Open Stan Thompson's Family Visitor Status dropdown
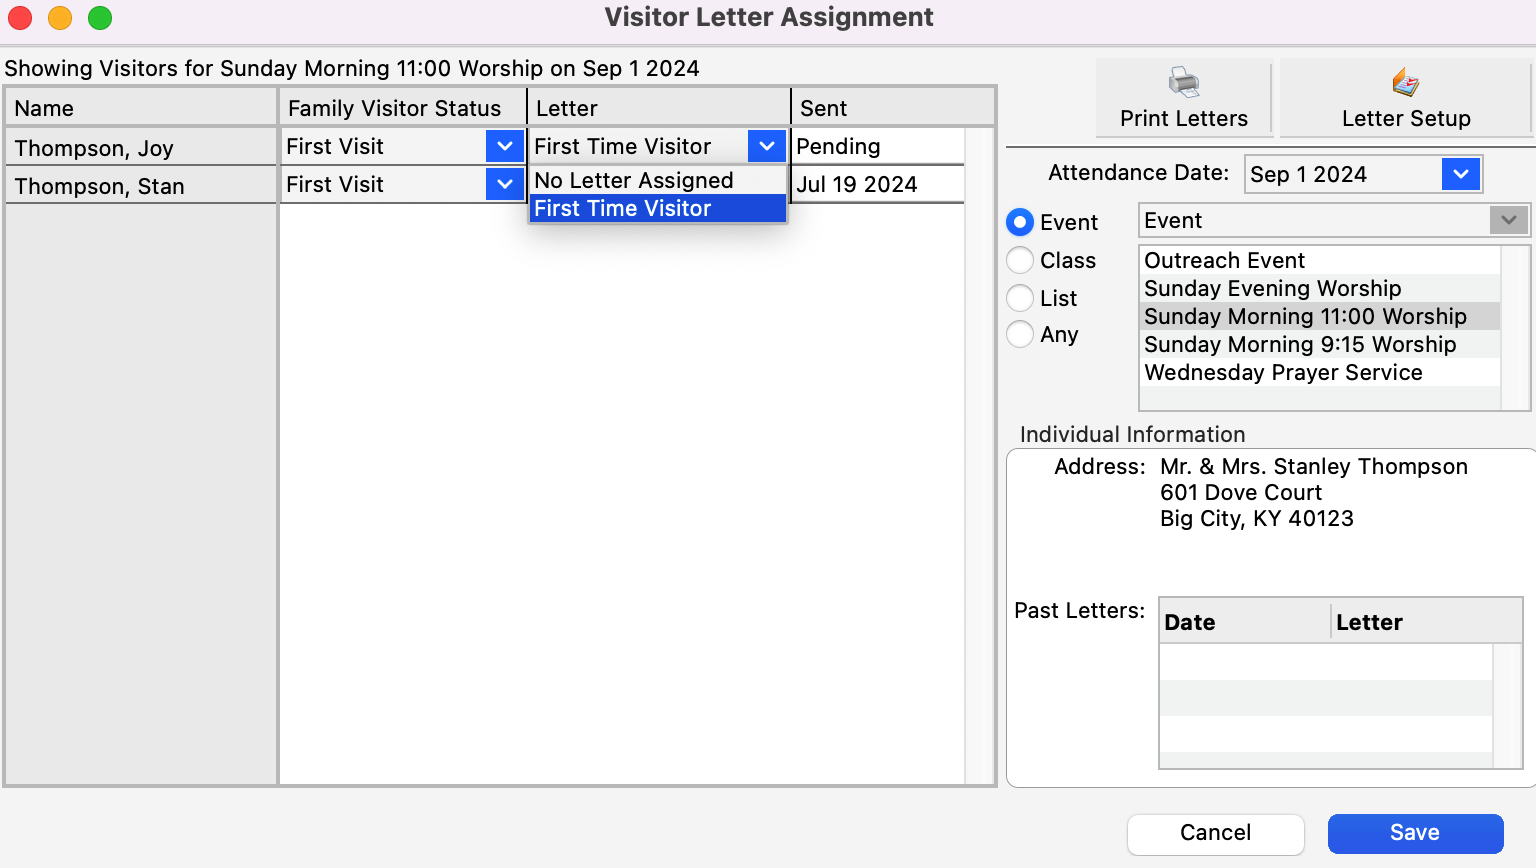 click(505, 184)
